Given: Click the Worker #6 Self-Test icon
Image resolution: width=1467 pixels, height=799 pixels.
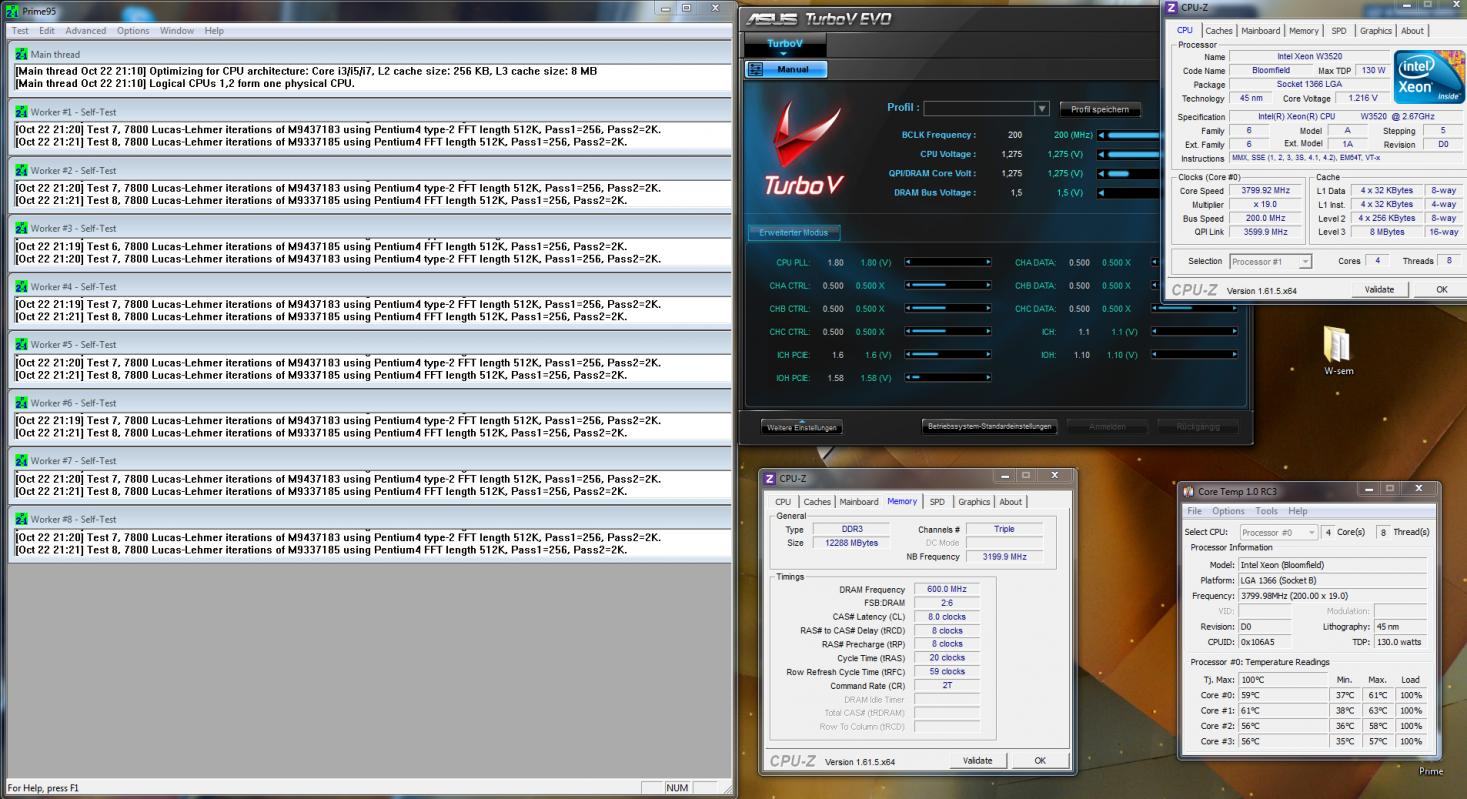Looking at the screenshot, I should coord(21,402).
